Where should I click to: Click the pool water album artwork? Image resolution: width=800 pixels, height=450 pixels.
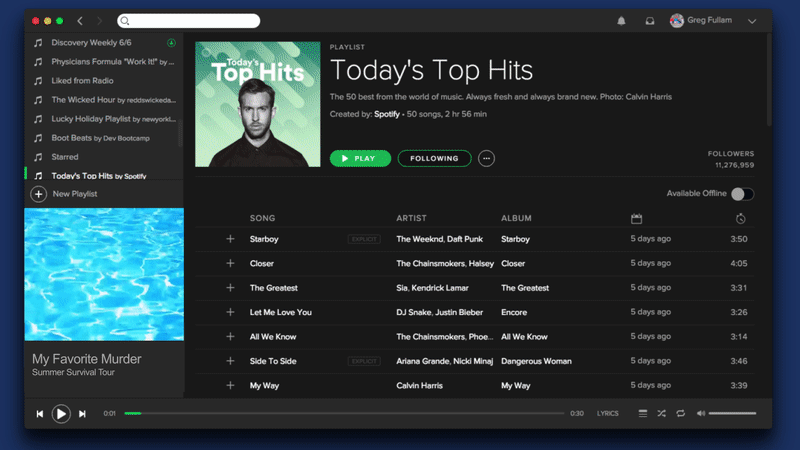(x=104, y=274)
